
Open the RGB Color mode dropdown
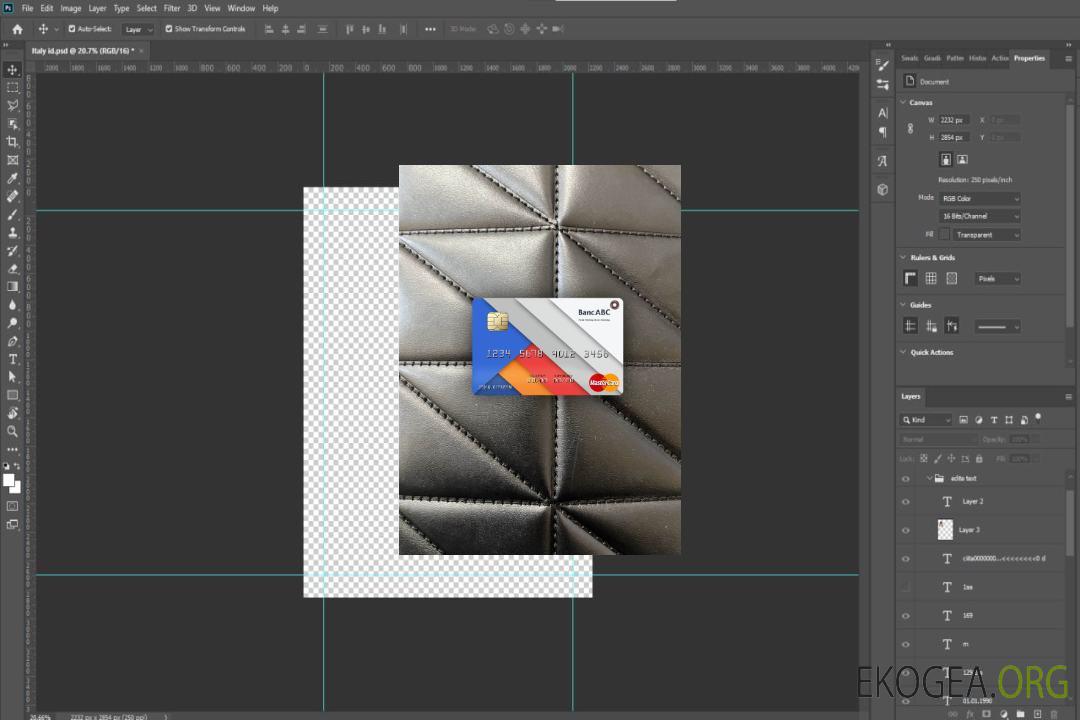click(979, 198)
